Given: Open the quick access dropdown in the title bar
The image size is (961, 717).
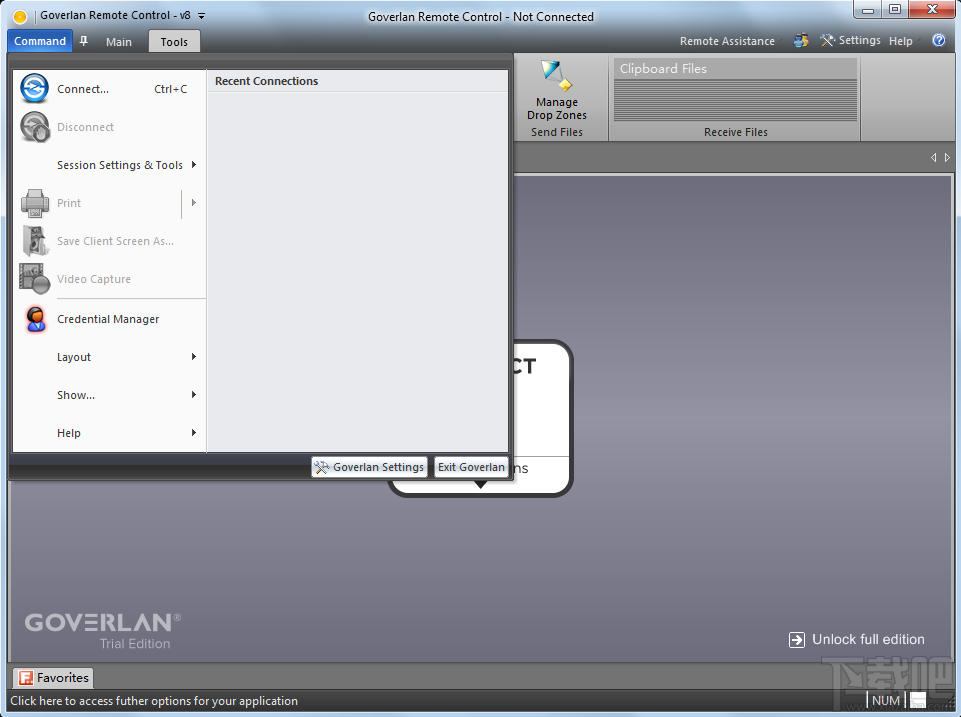Looking at the screenshot, I should [202, 16].
